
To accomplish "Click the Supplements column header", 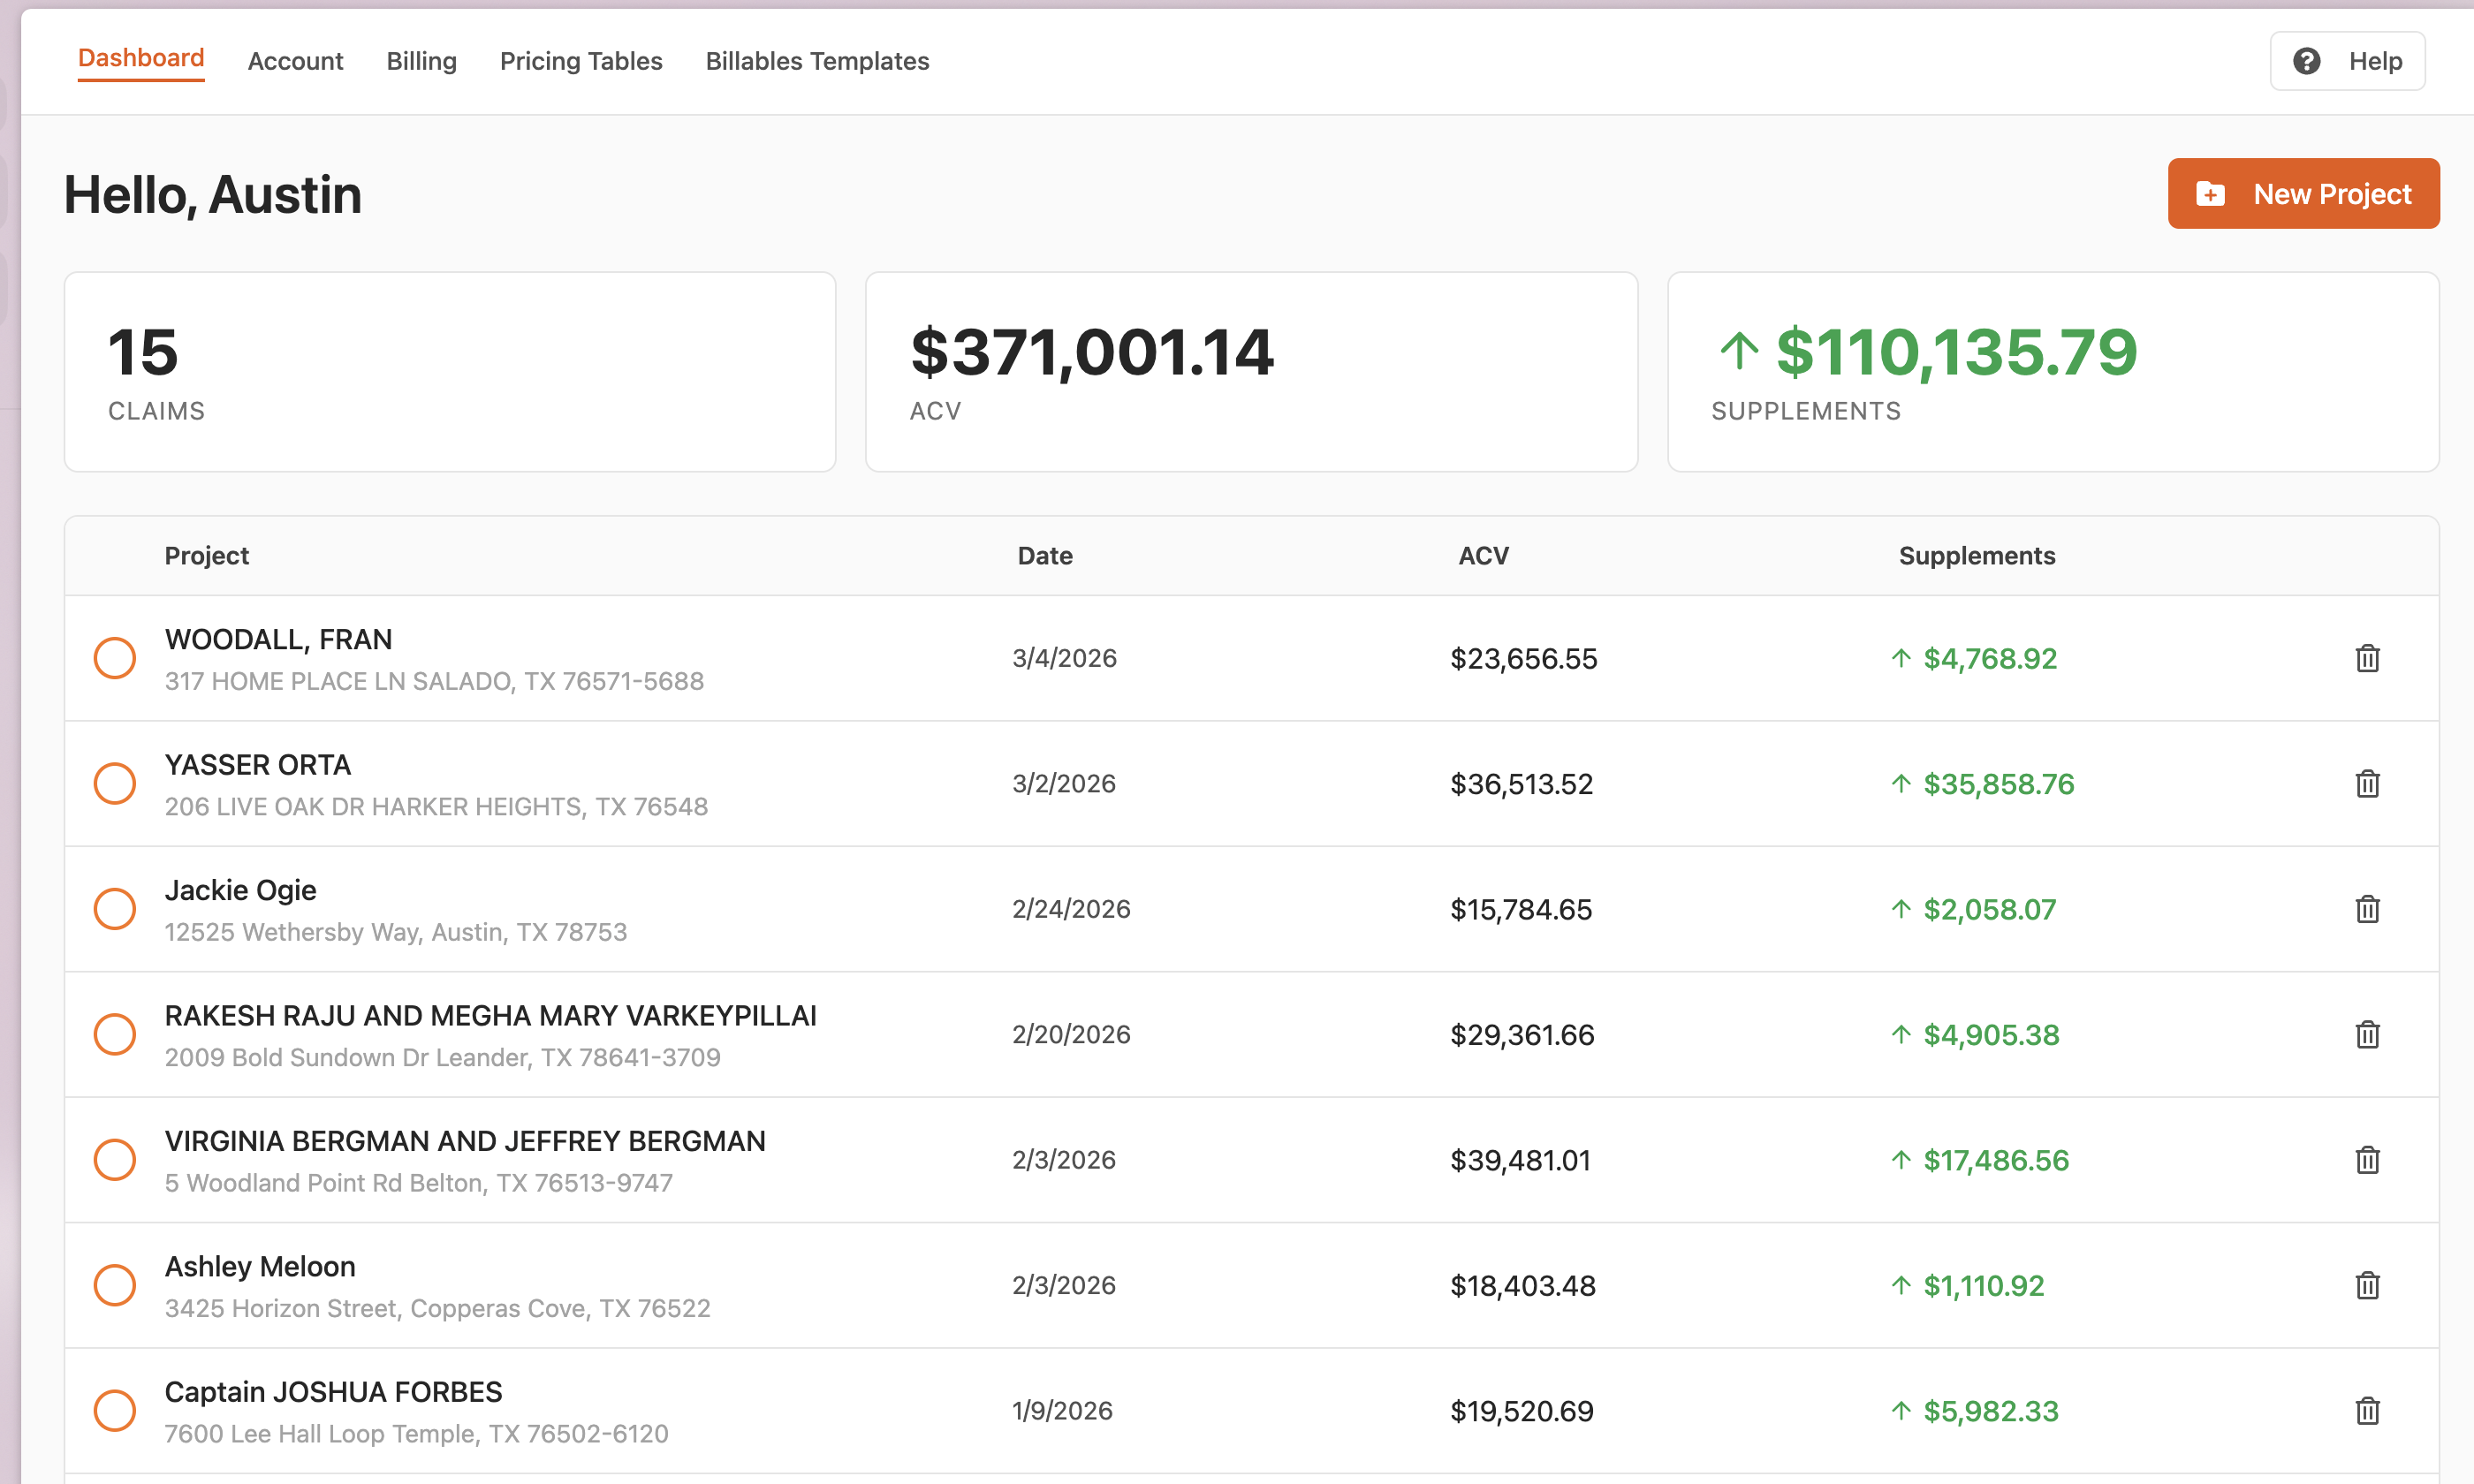I will (1976, 556).
